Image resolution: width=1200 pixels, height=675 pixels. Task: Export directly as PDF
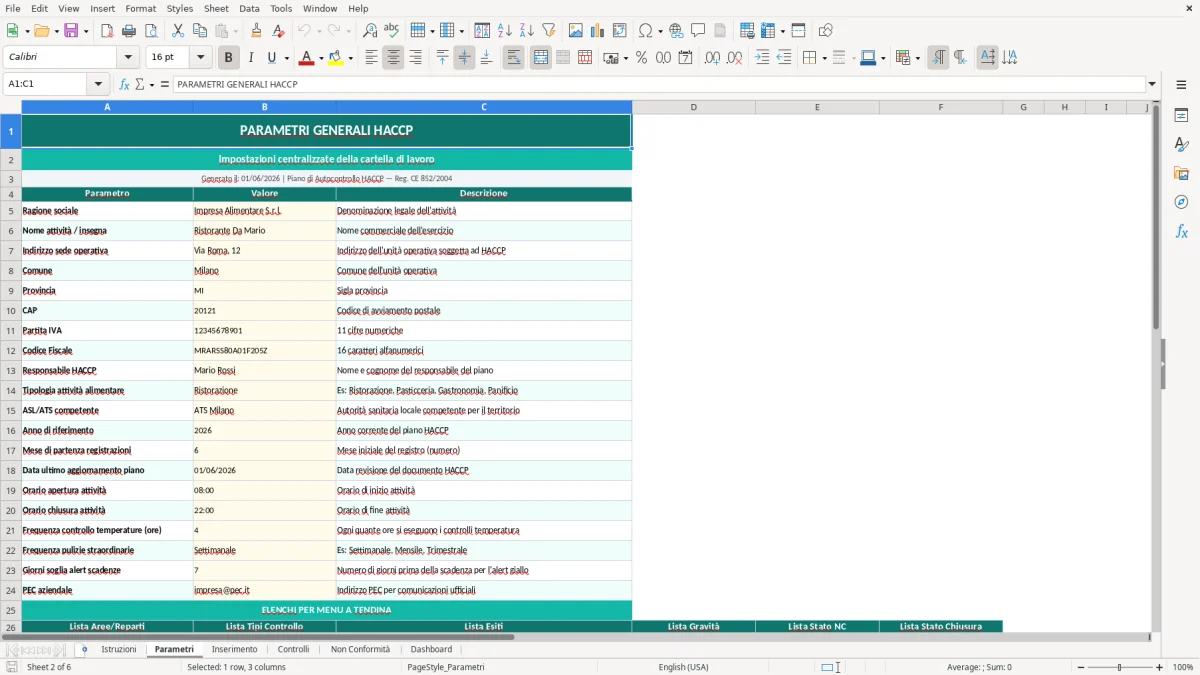pyautogui.click(x=107, y=31)
